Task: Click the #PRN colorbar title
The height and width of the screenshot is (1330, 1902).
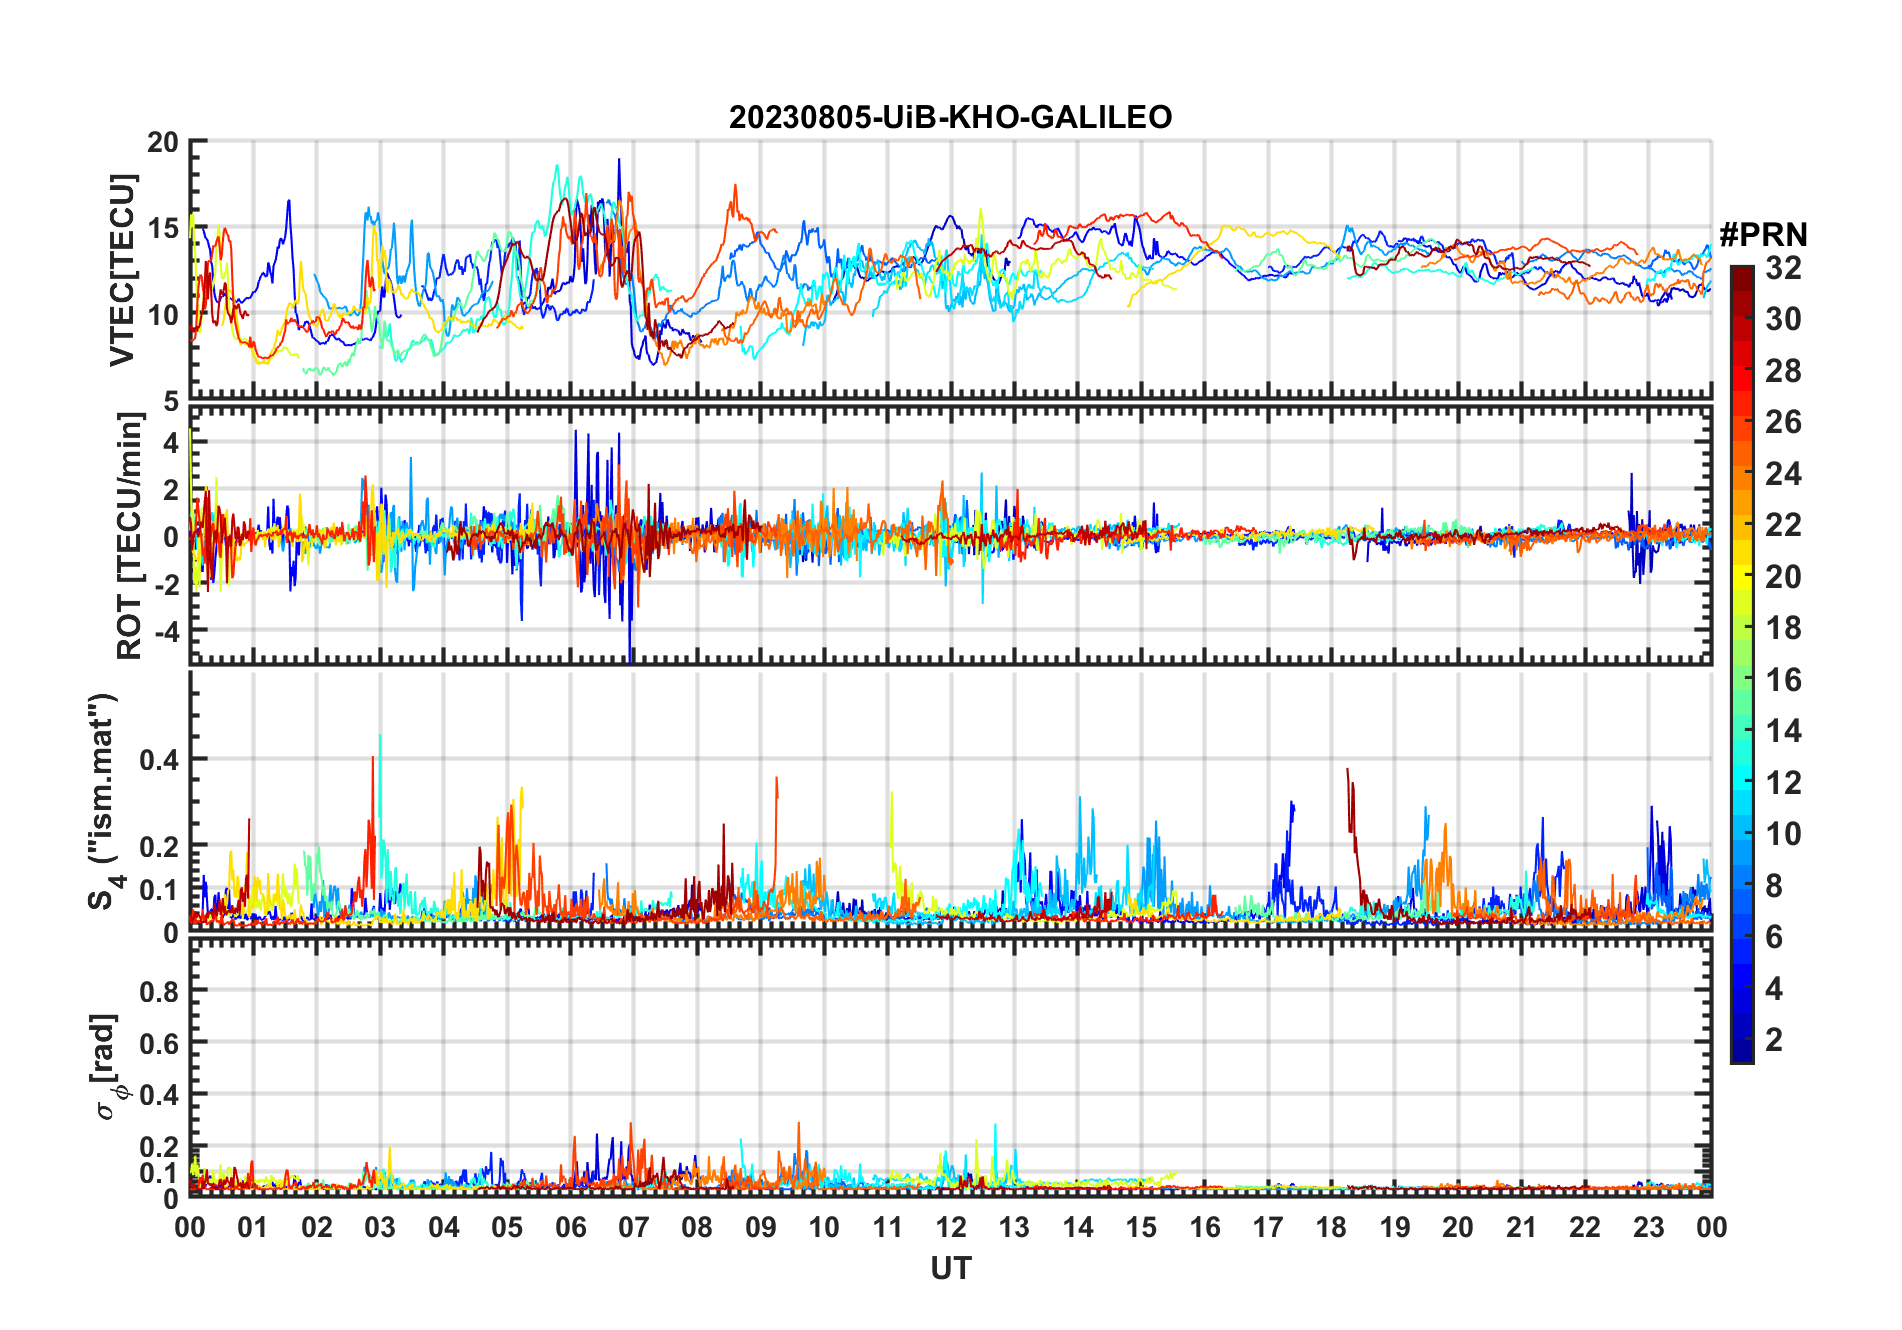Action: pyautogui.click(x=1763, y=235)
